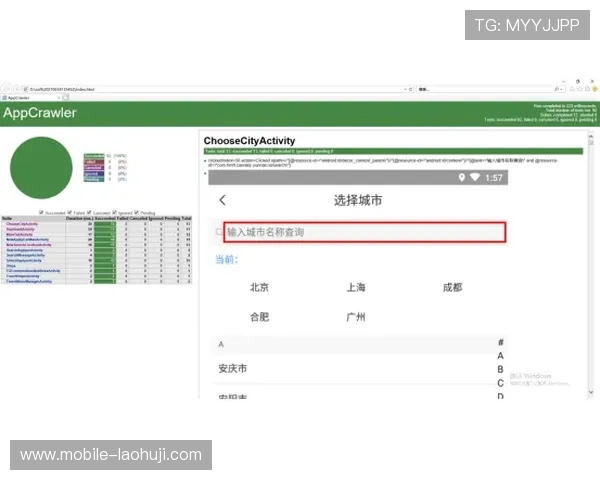This screenshot has height=480, width=600.
Task: Click the green test summary bar
Action: pos(393,151)
